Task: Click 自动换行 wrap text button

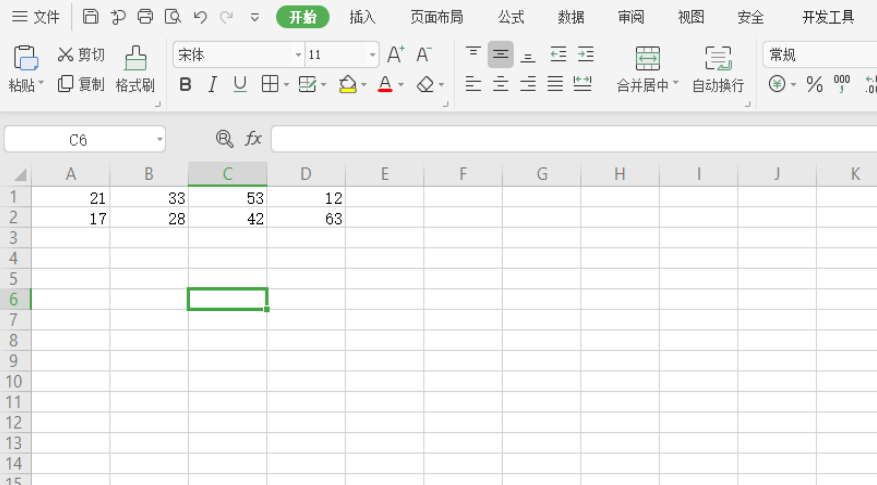Action: [x=718, y=69]
